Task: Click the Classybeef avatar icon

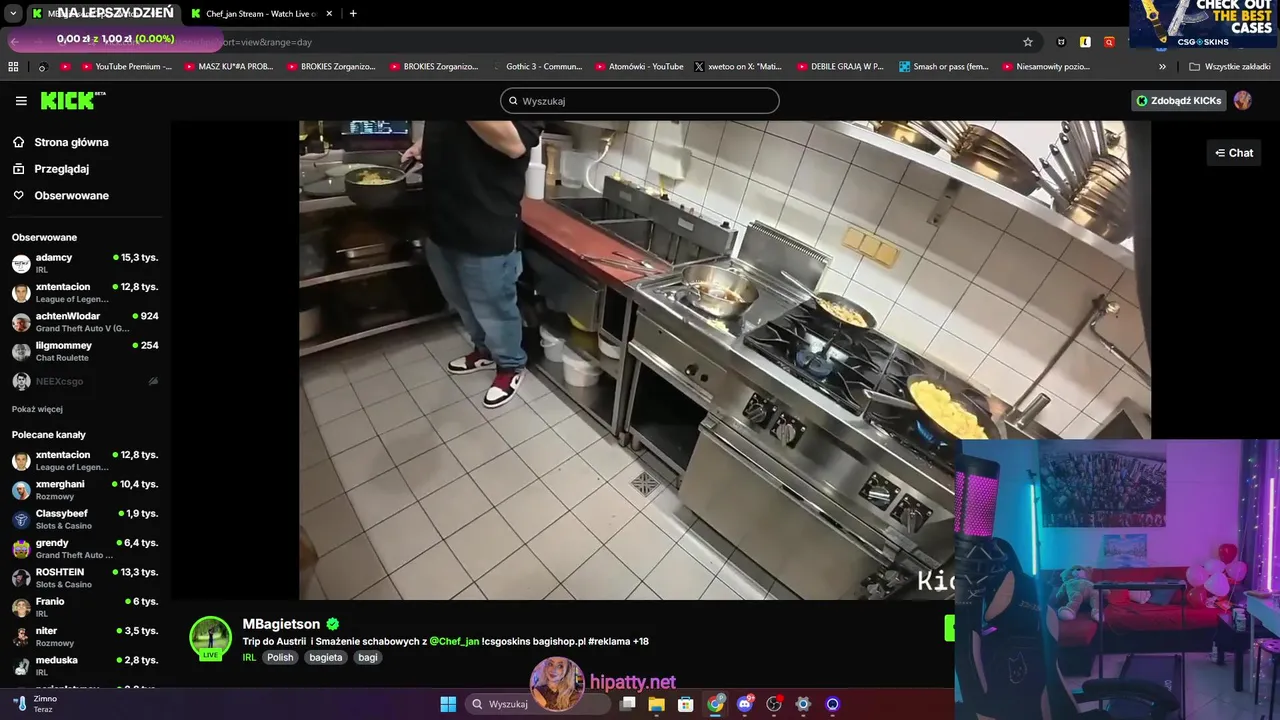Action: tap(21, 519)
